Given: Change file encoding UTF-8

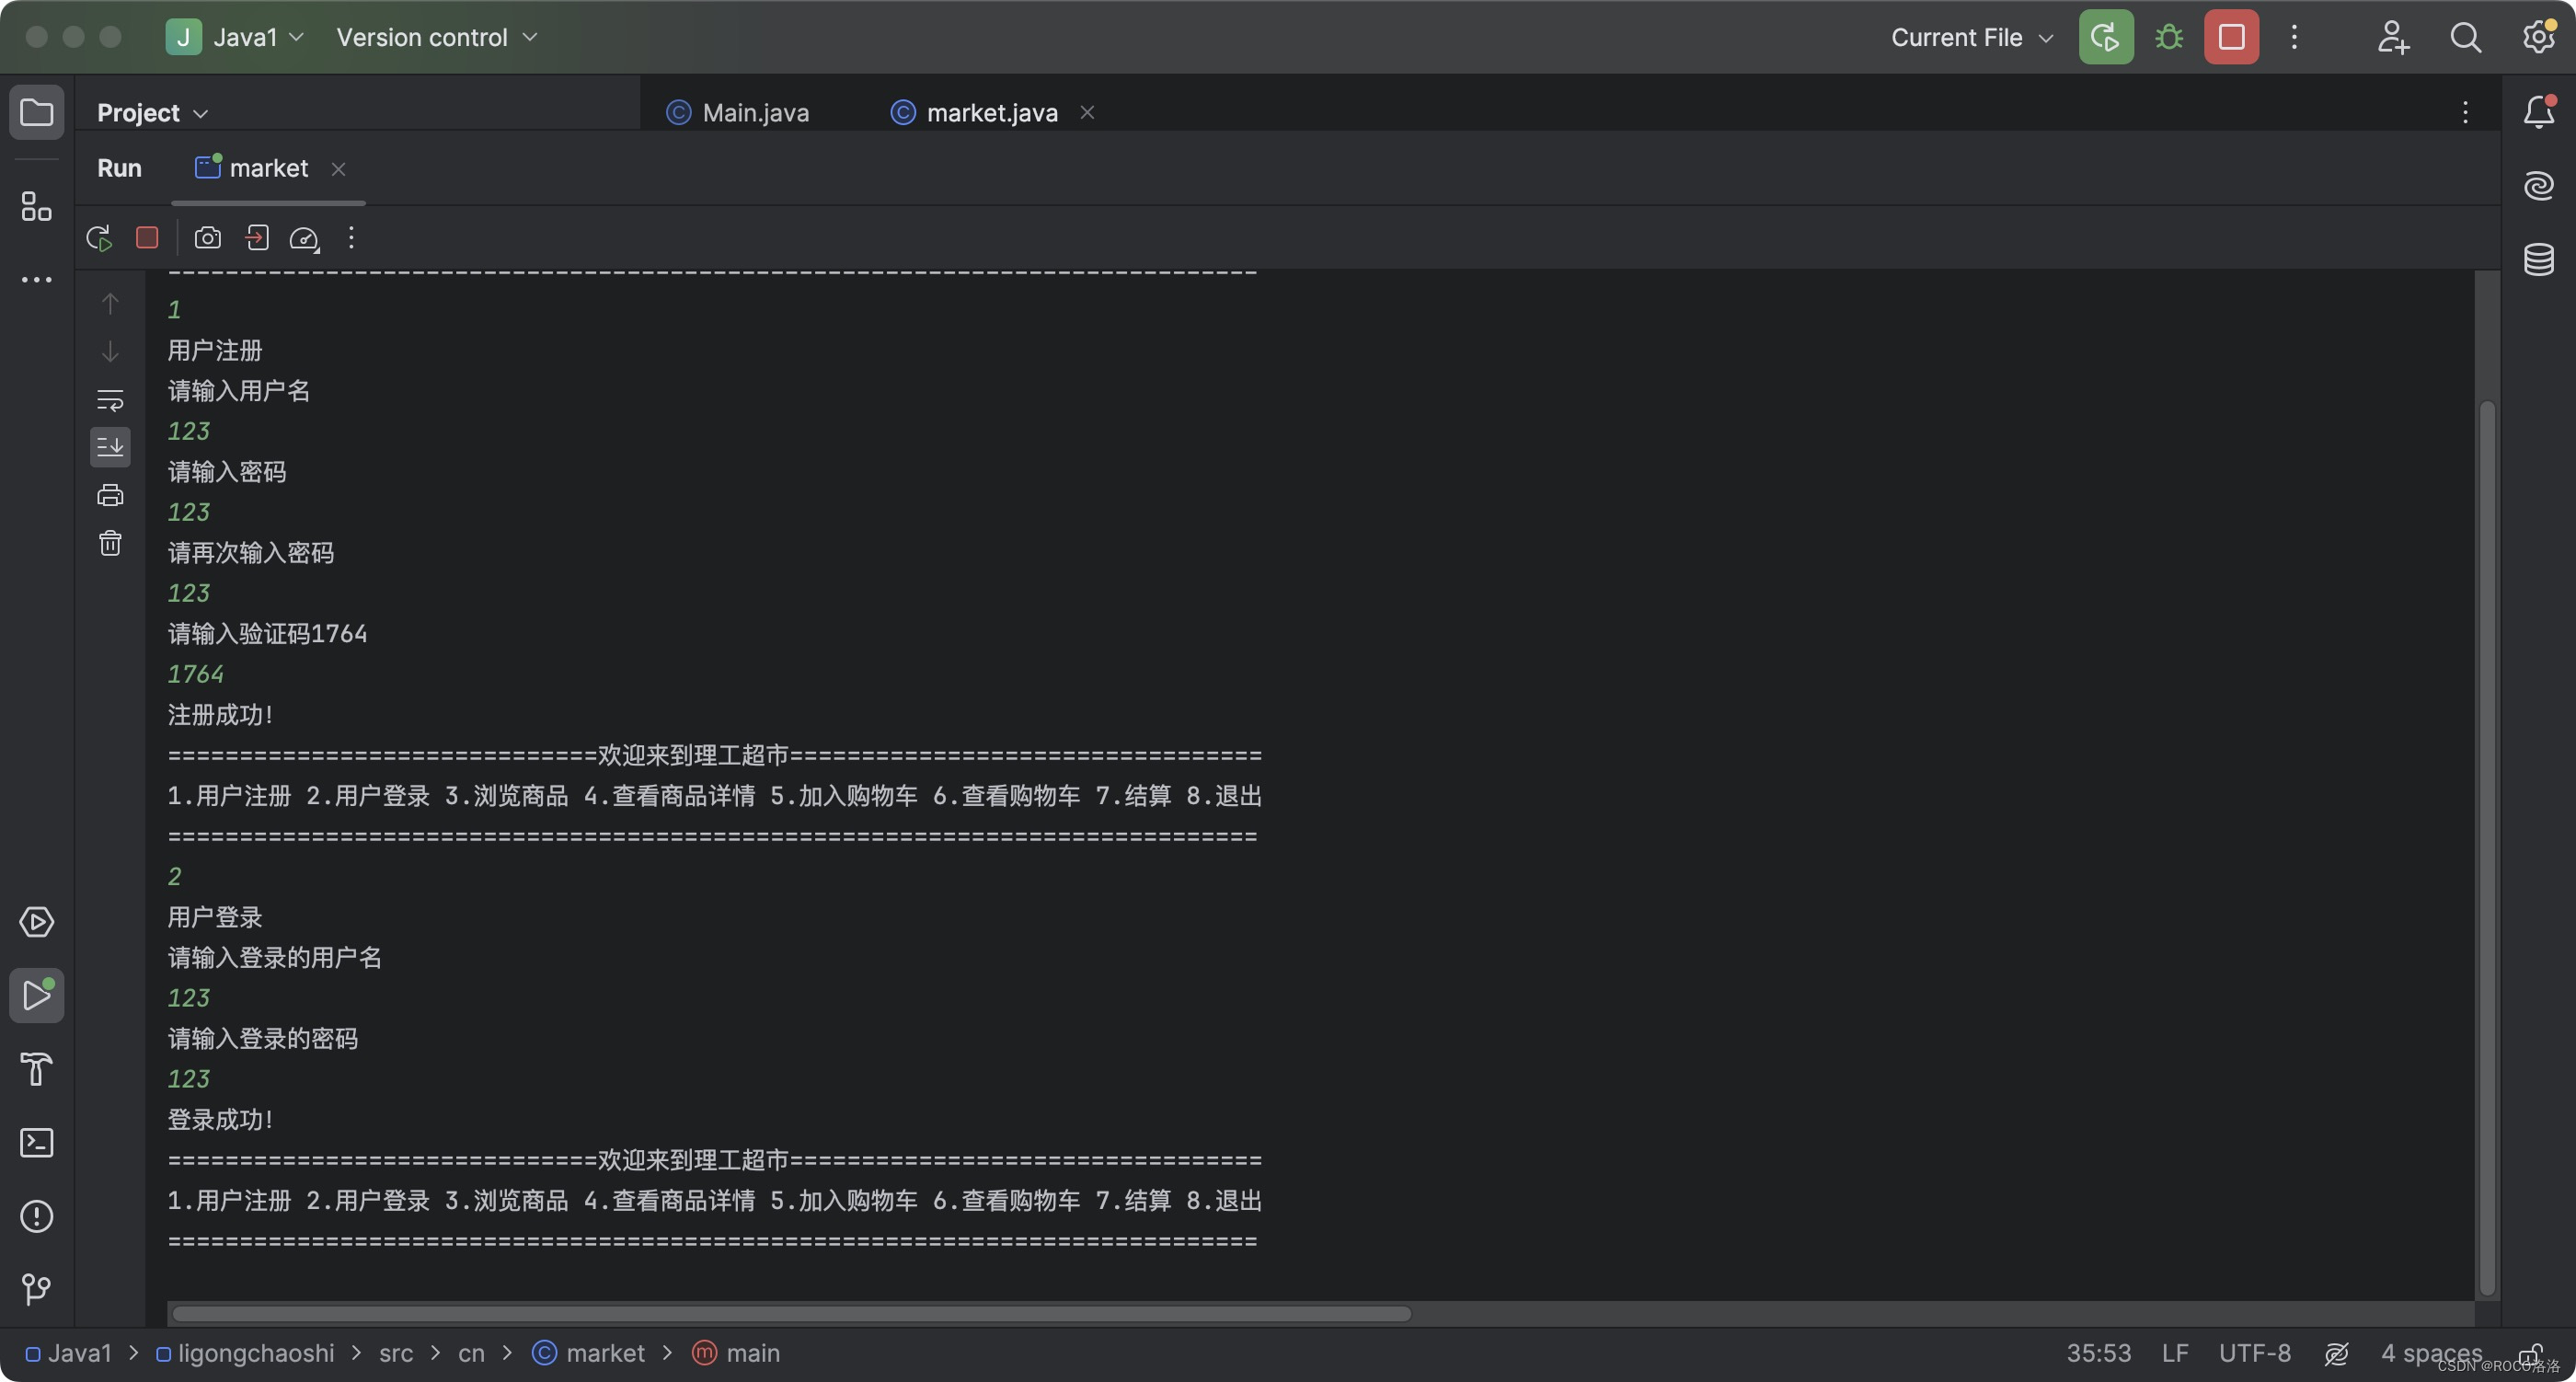Looking at the screenshot, I should click(x=2254, y=1353).
